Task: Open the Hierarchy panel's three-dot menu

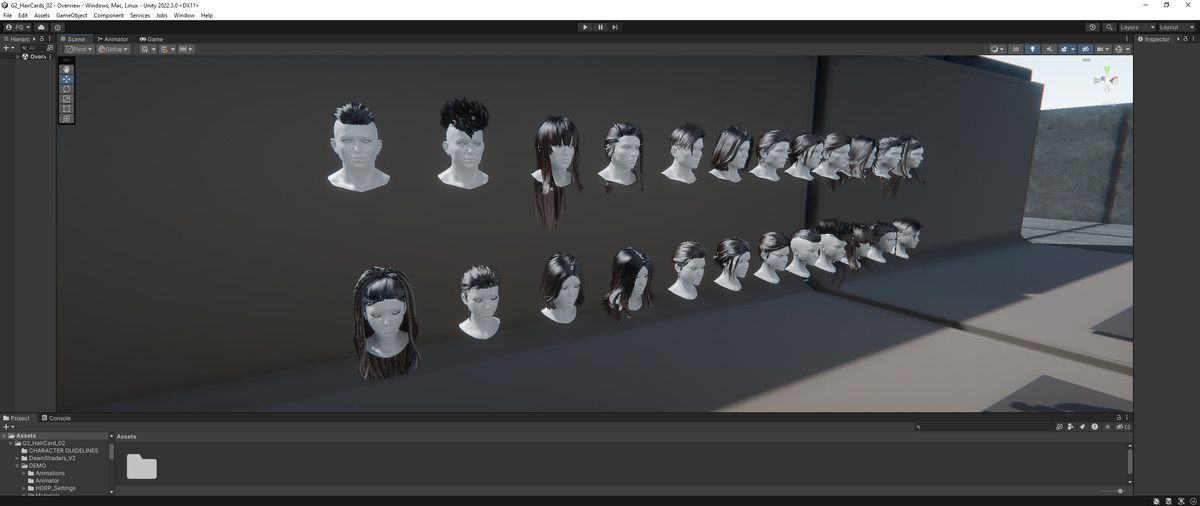Action: [x=49, y=39]
